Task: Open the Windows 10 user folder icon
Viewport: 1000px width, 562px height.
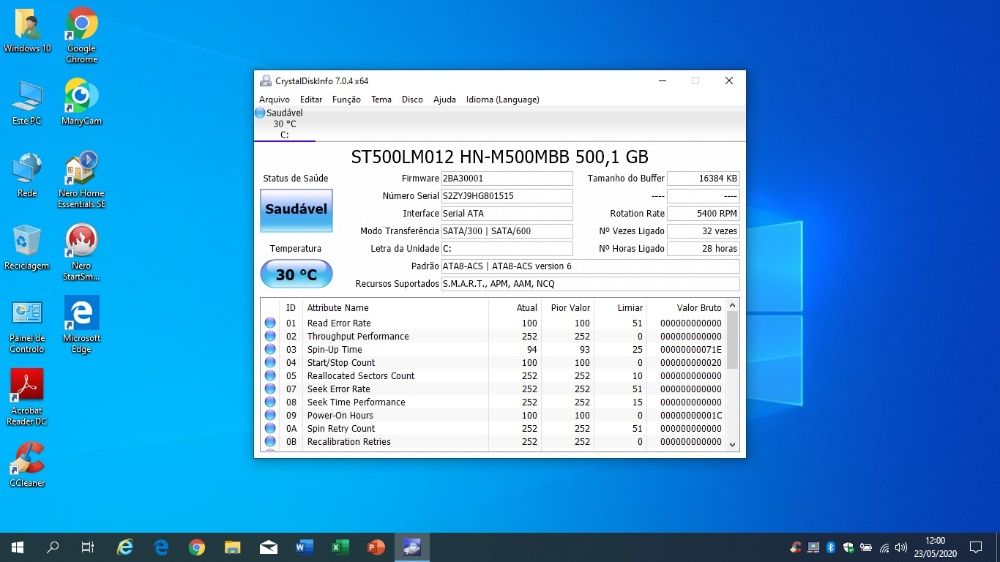Action: 27,30
